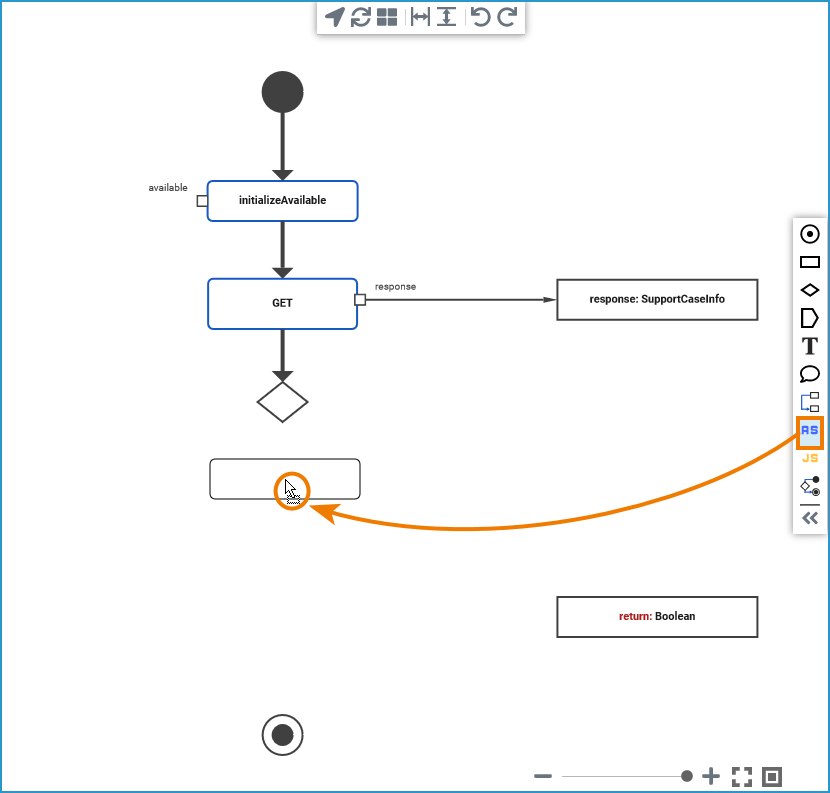Click the return: Boolean parameter box
The width and height of the screenshot is (830, 793).
657,617
